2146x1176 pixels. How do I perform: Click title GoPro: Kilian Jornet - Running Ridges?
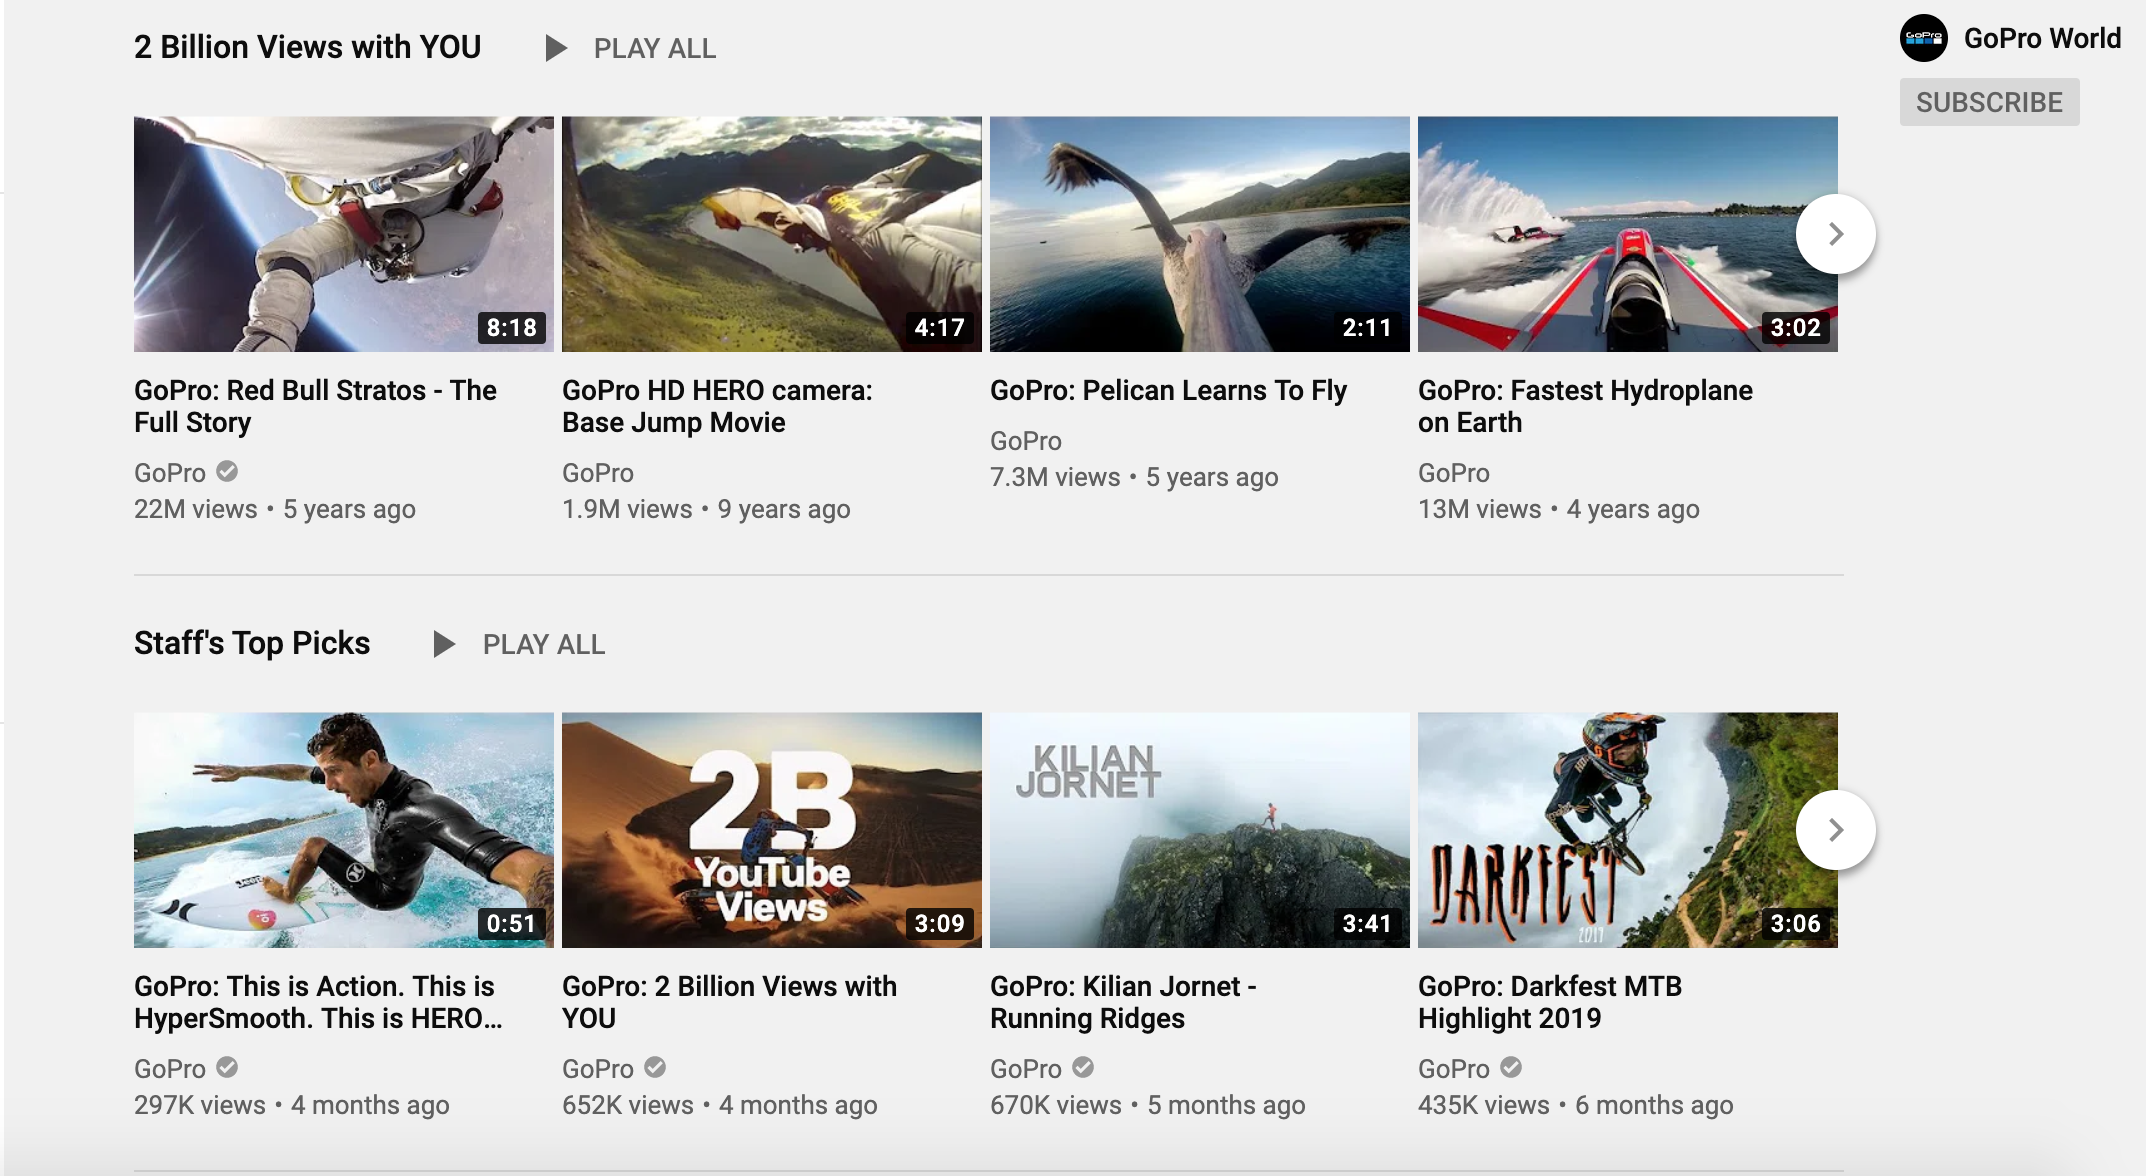pyautogui.click(x=1123, y=1002)
